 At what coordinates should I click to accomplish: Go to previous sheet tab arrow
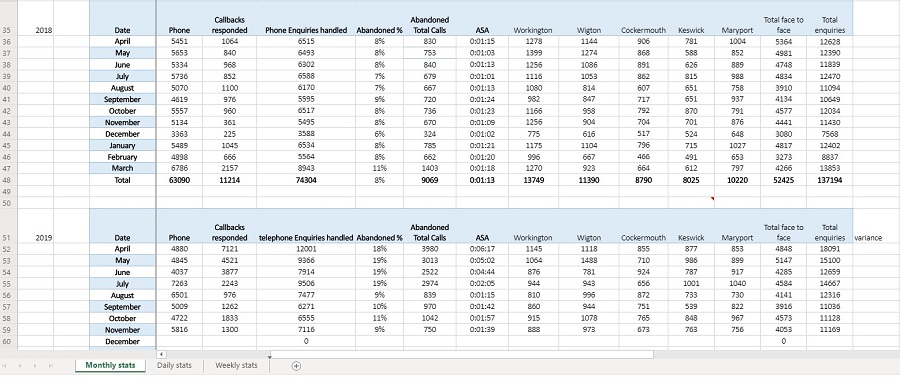click(x=20, y=366)
